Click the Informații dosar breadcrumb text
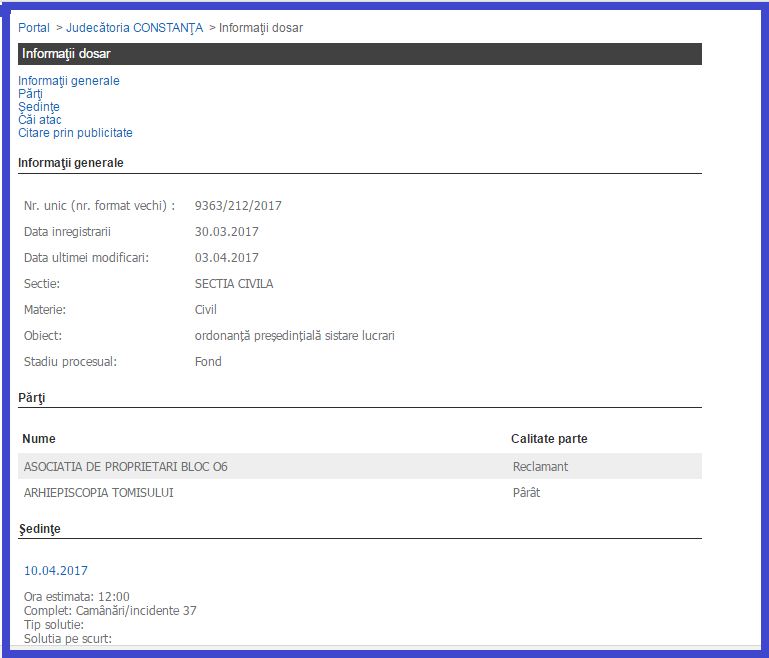The height and width of the screenshot is (658, 769). pos(261,28)
